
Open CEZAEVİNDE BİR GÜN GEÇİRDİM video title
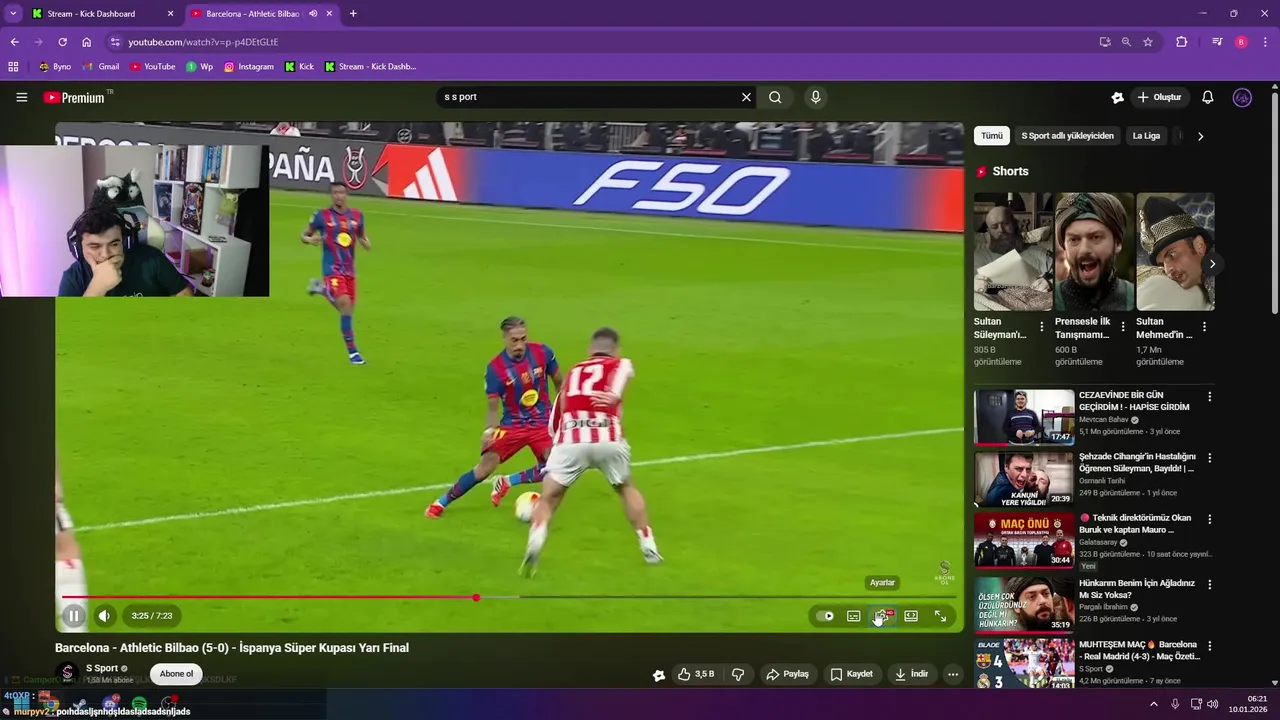1134,401
